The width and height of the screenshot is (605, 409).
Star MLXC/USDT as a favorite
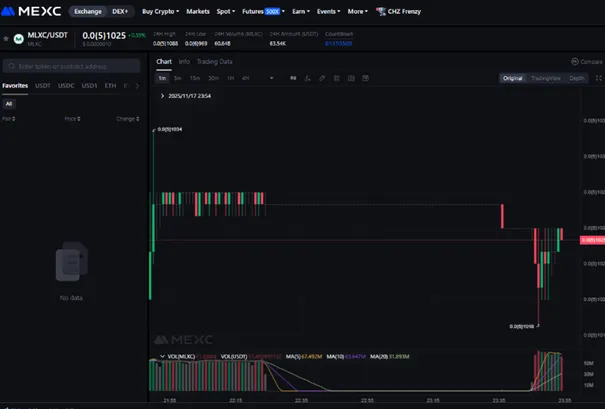[x=6, y=39]
